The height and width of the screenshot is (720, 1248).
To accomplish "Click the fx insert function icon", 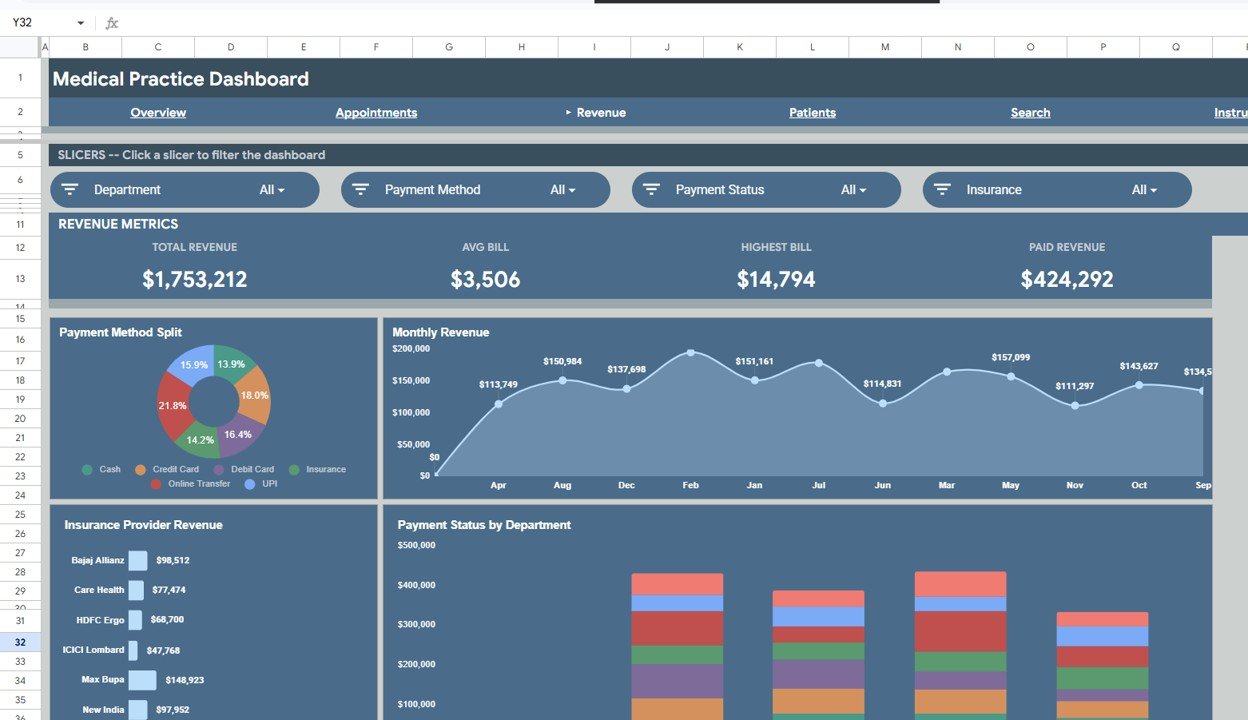I will 110,20.
